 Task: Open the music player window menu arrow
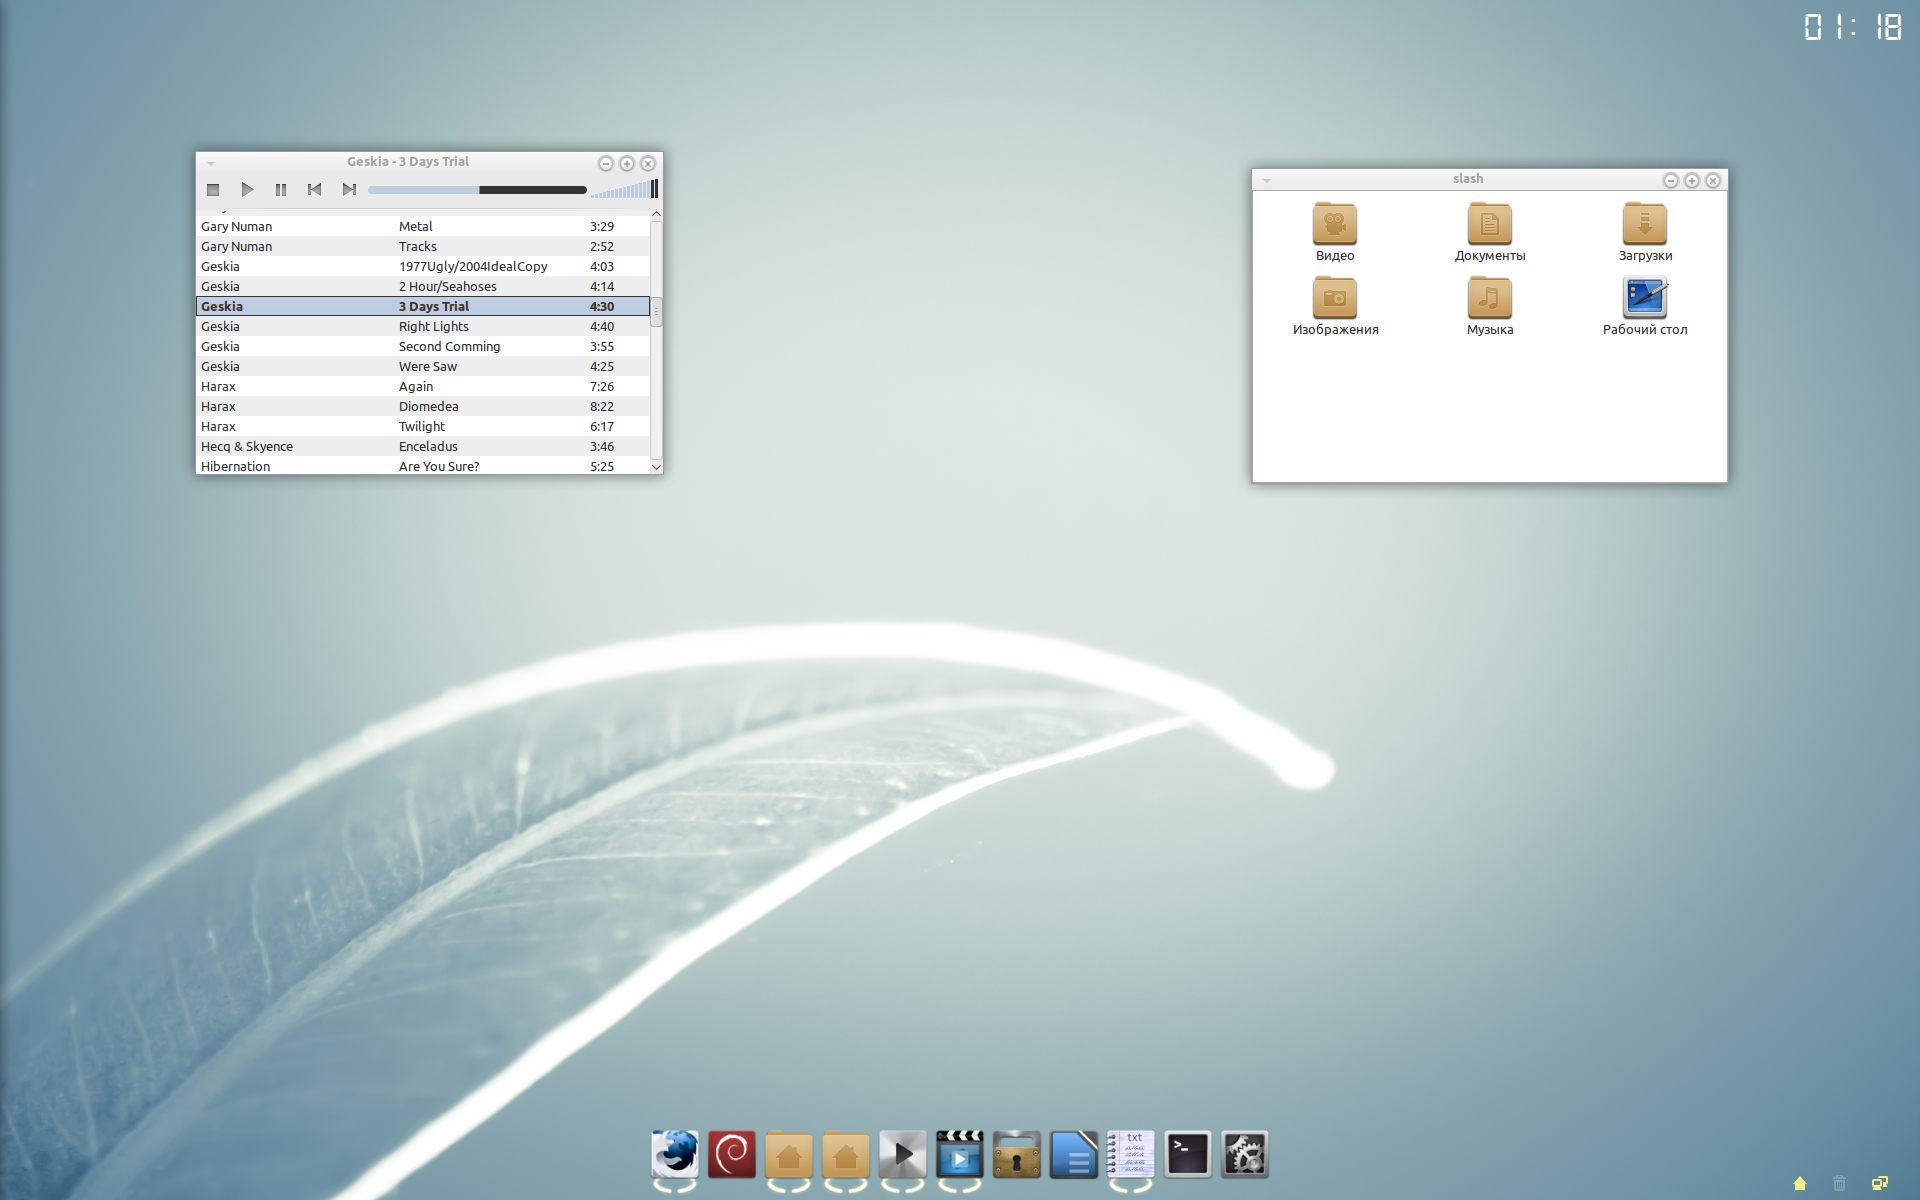coord(211,163)
